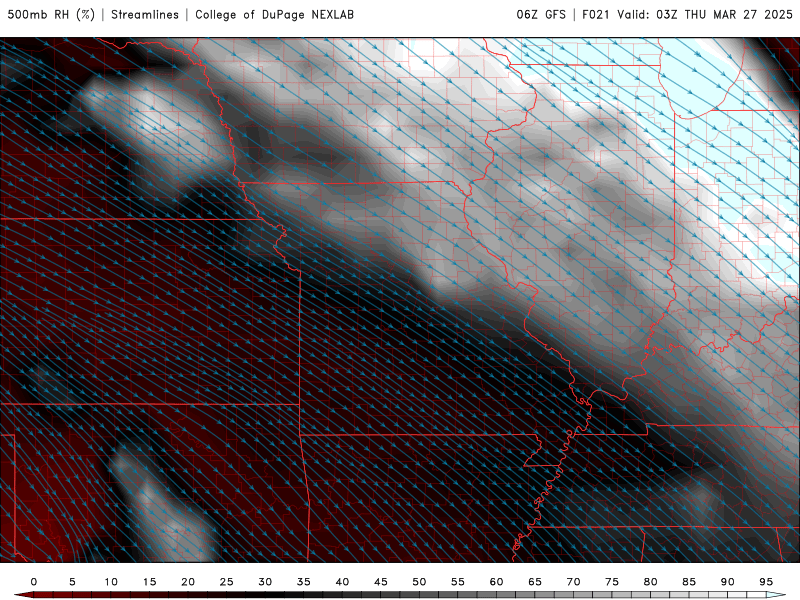Viewport: 800px width, 600px height.
Task: Click the "90" color scale label
Action: tap(728, 582)
